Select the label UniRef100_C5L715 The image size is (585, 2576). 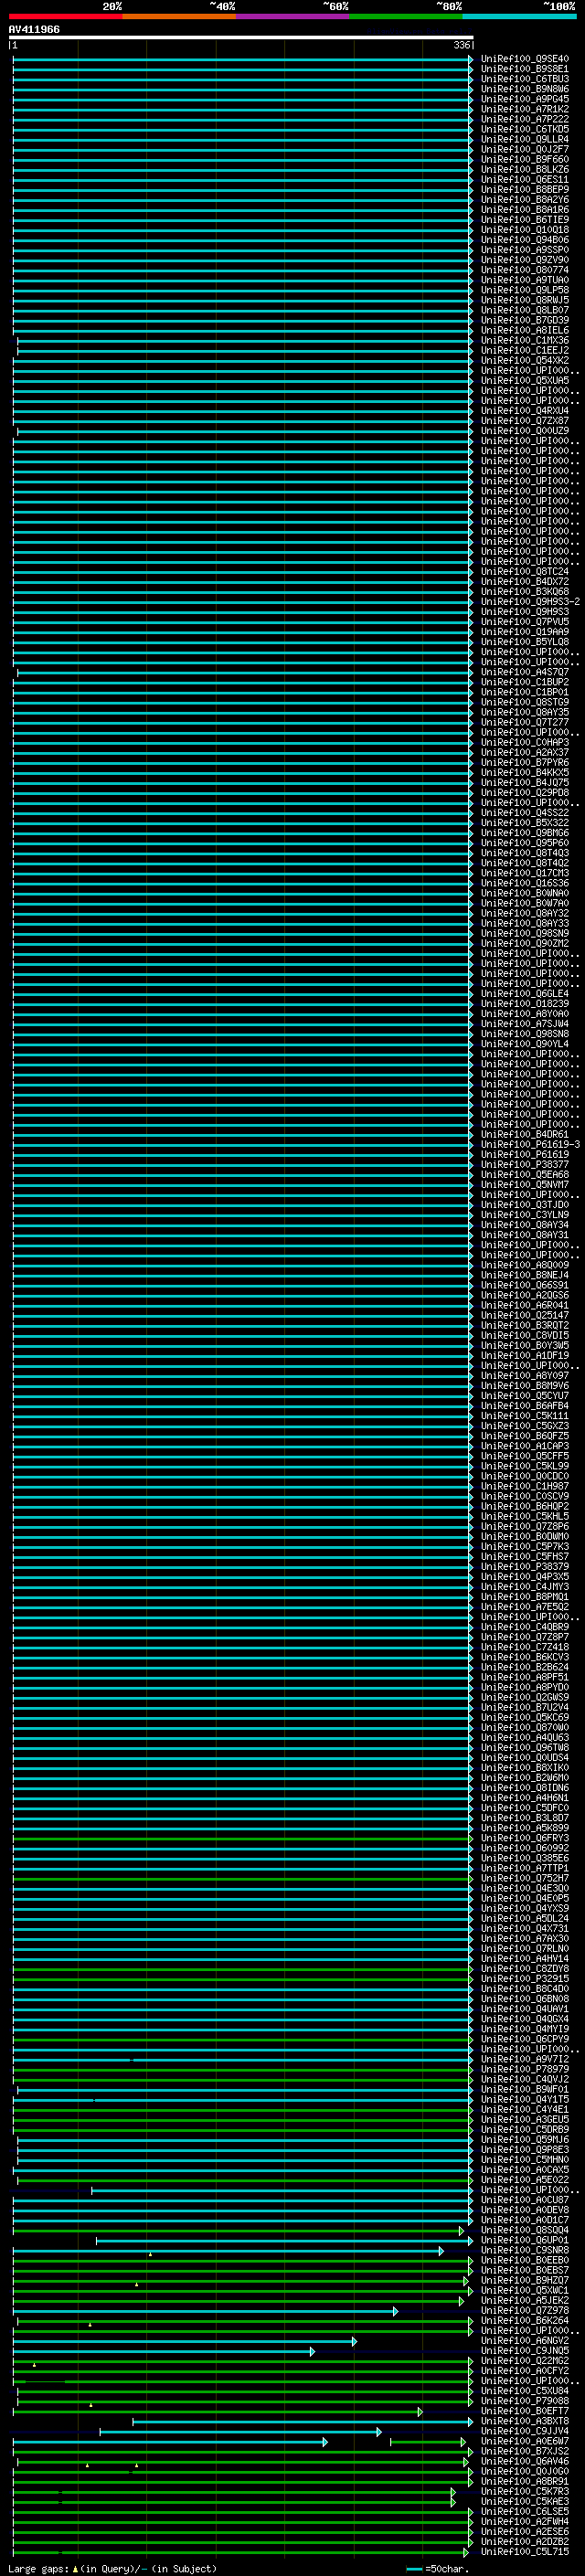tap(524, 2552)
